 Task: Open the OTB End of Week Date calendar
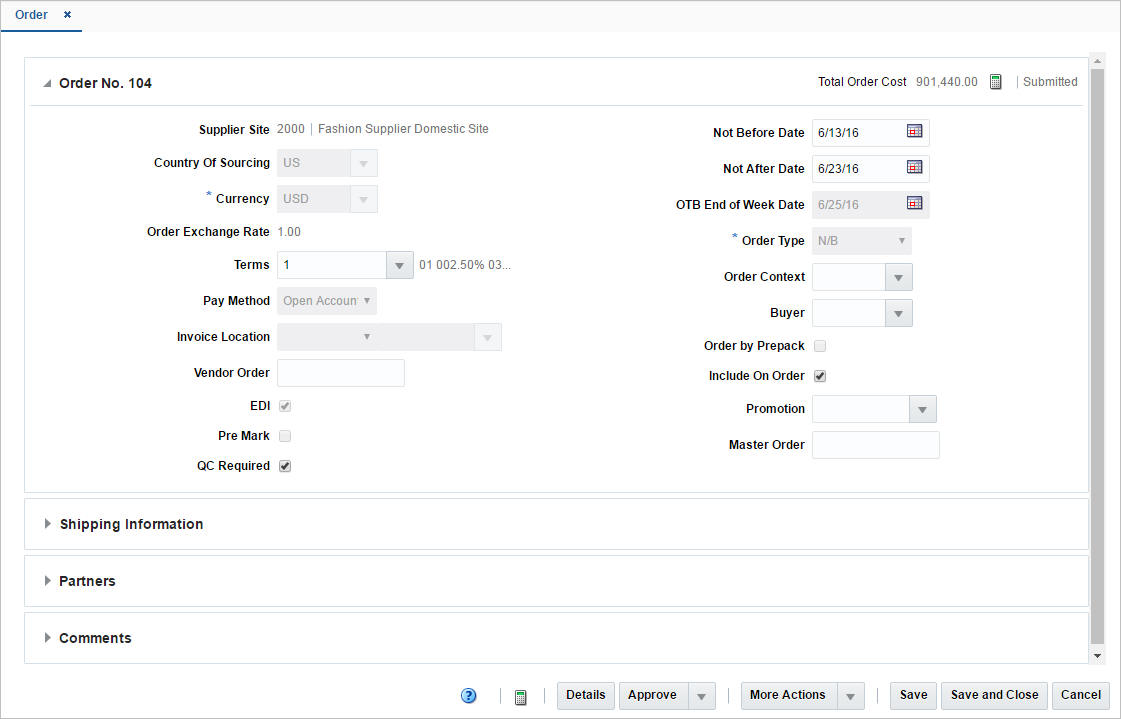point(914,204)
